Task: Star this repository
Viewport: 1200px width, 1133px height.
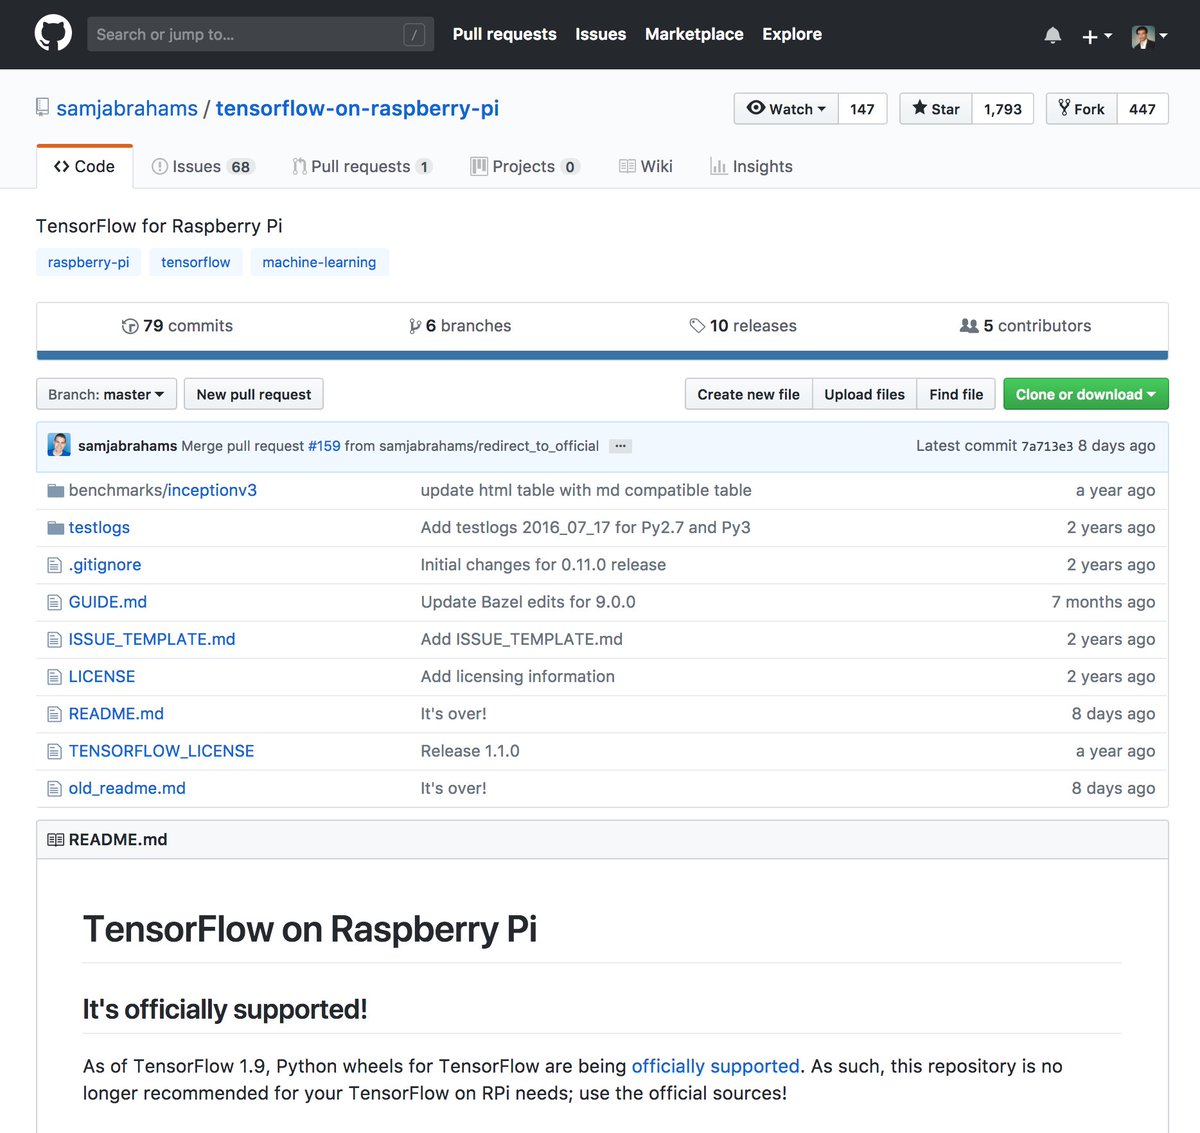Action: click(x=936, y=109)
